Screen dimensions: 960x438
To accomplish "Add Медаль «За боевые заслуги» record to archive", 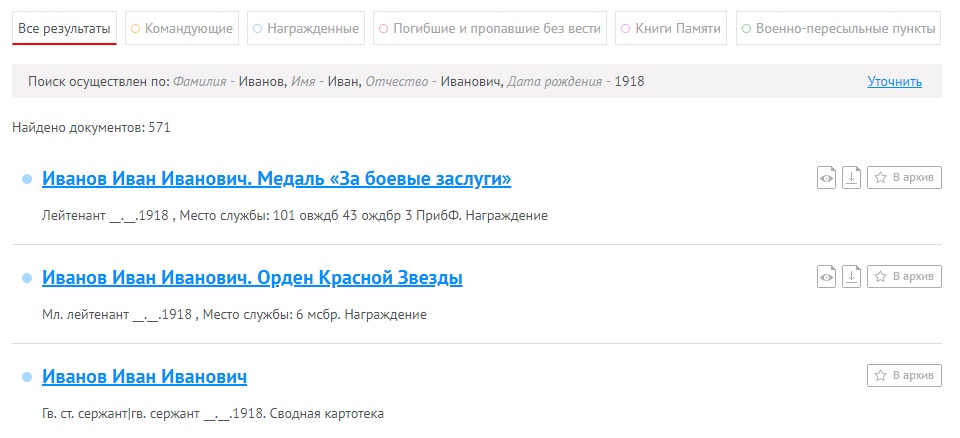I will 904,178.
